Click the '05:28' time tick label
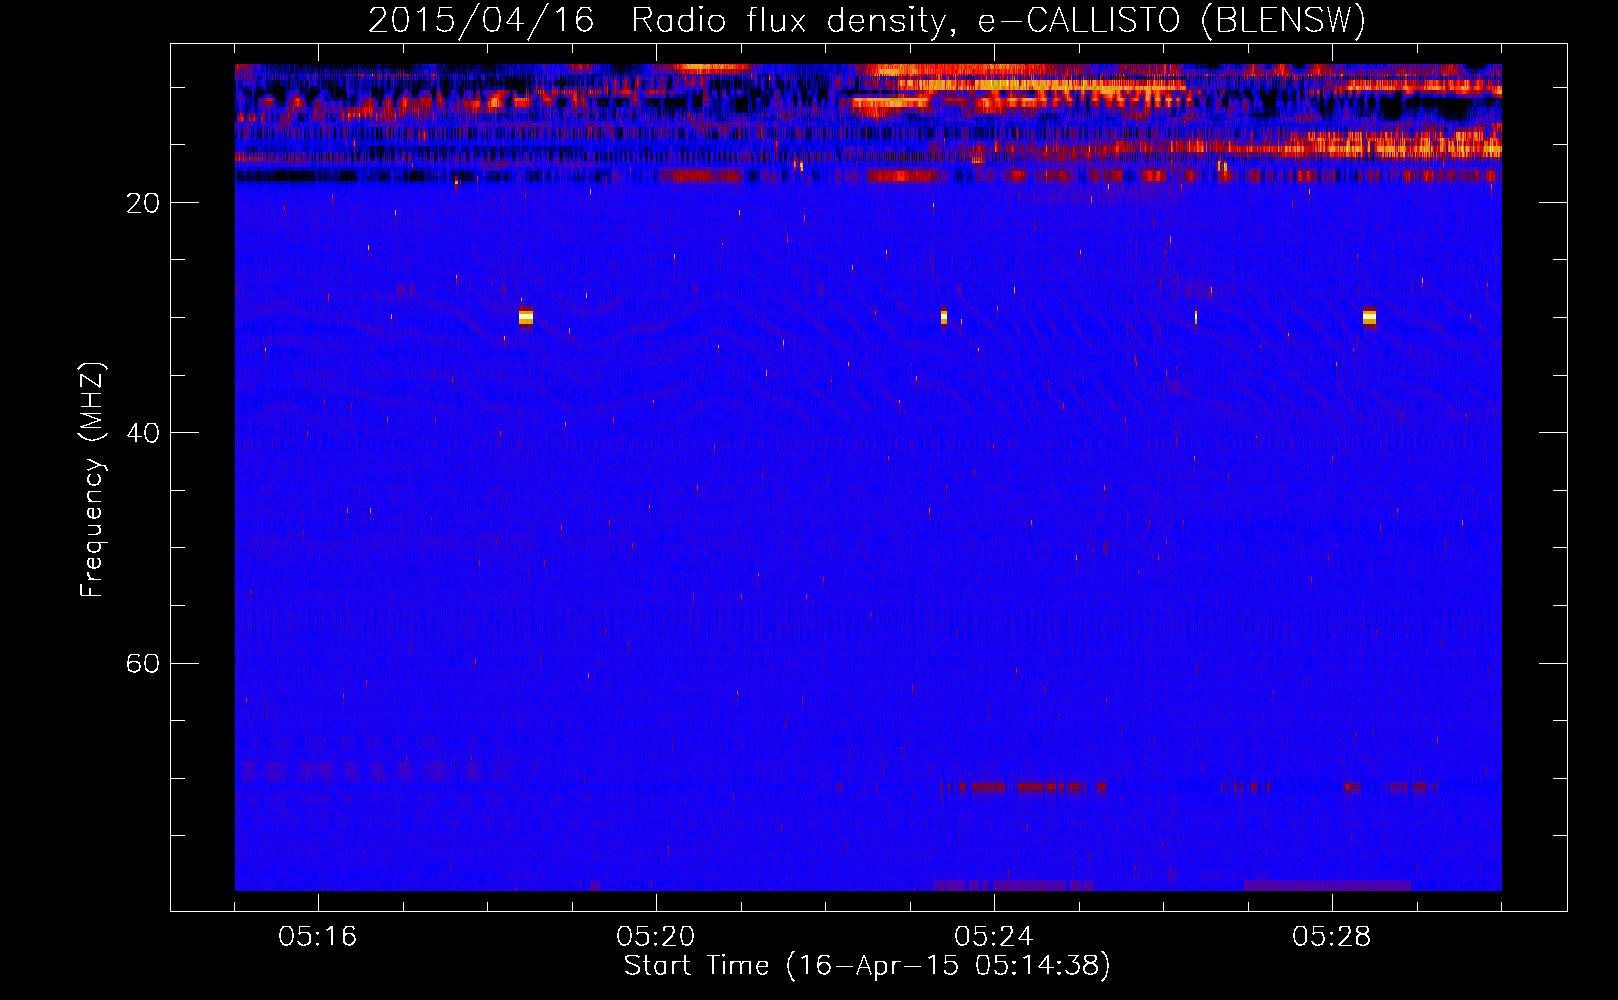The width and height of the screenshot is (1618, 1000). tap(1332, 937)
